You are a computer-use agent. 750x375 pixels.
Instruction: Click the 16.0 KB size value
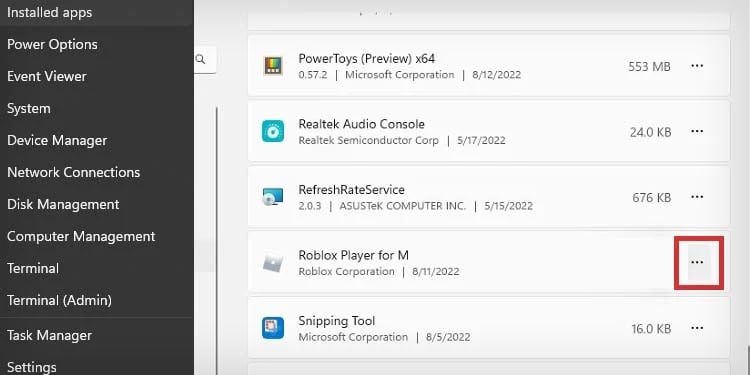[x=651, y=329]
